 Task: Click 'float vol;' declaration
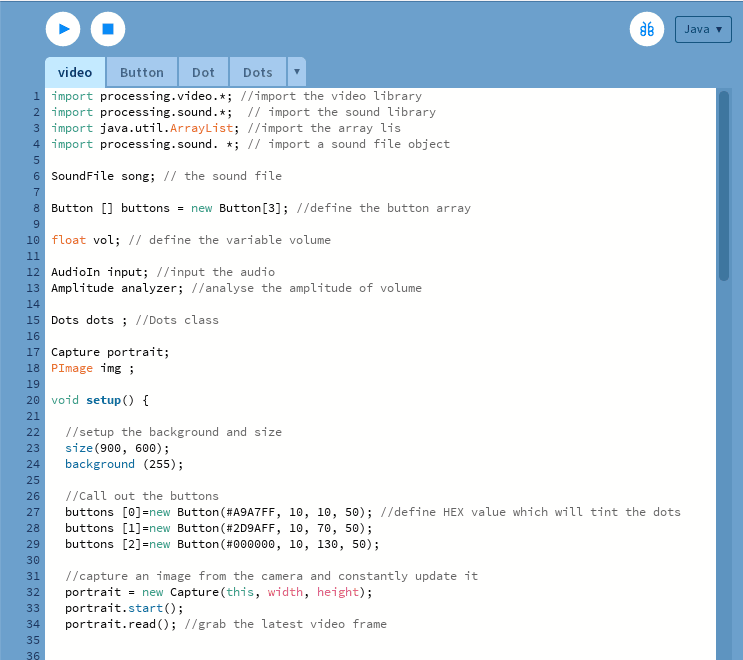pos(85,240)
